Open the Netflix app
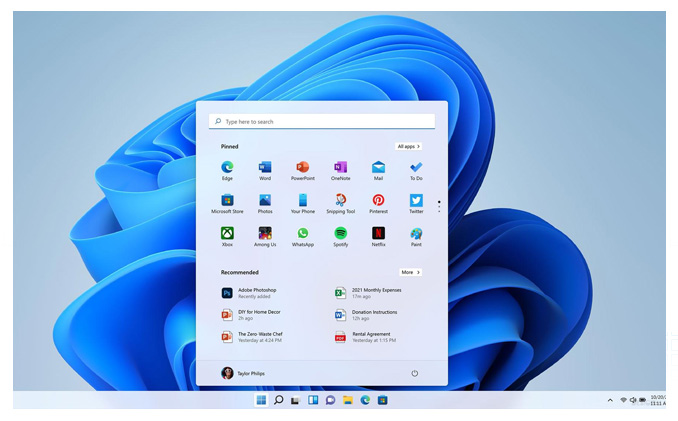 tap(378, 236)
